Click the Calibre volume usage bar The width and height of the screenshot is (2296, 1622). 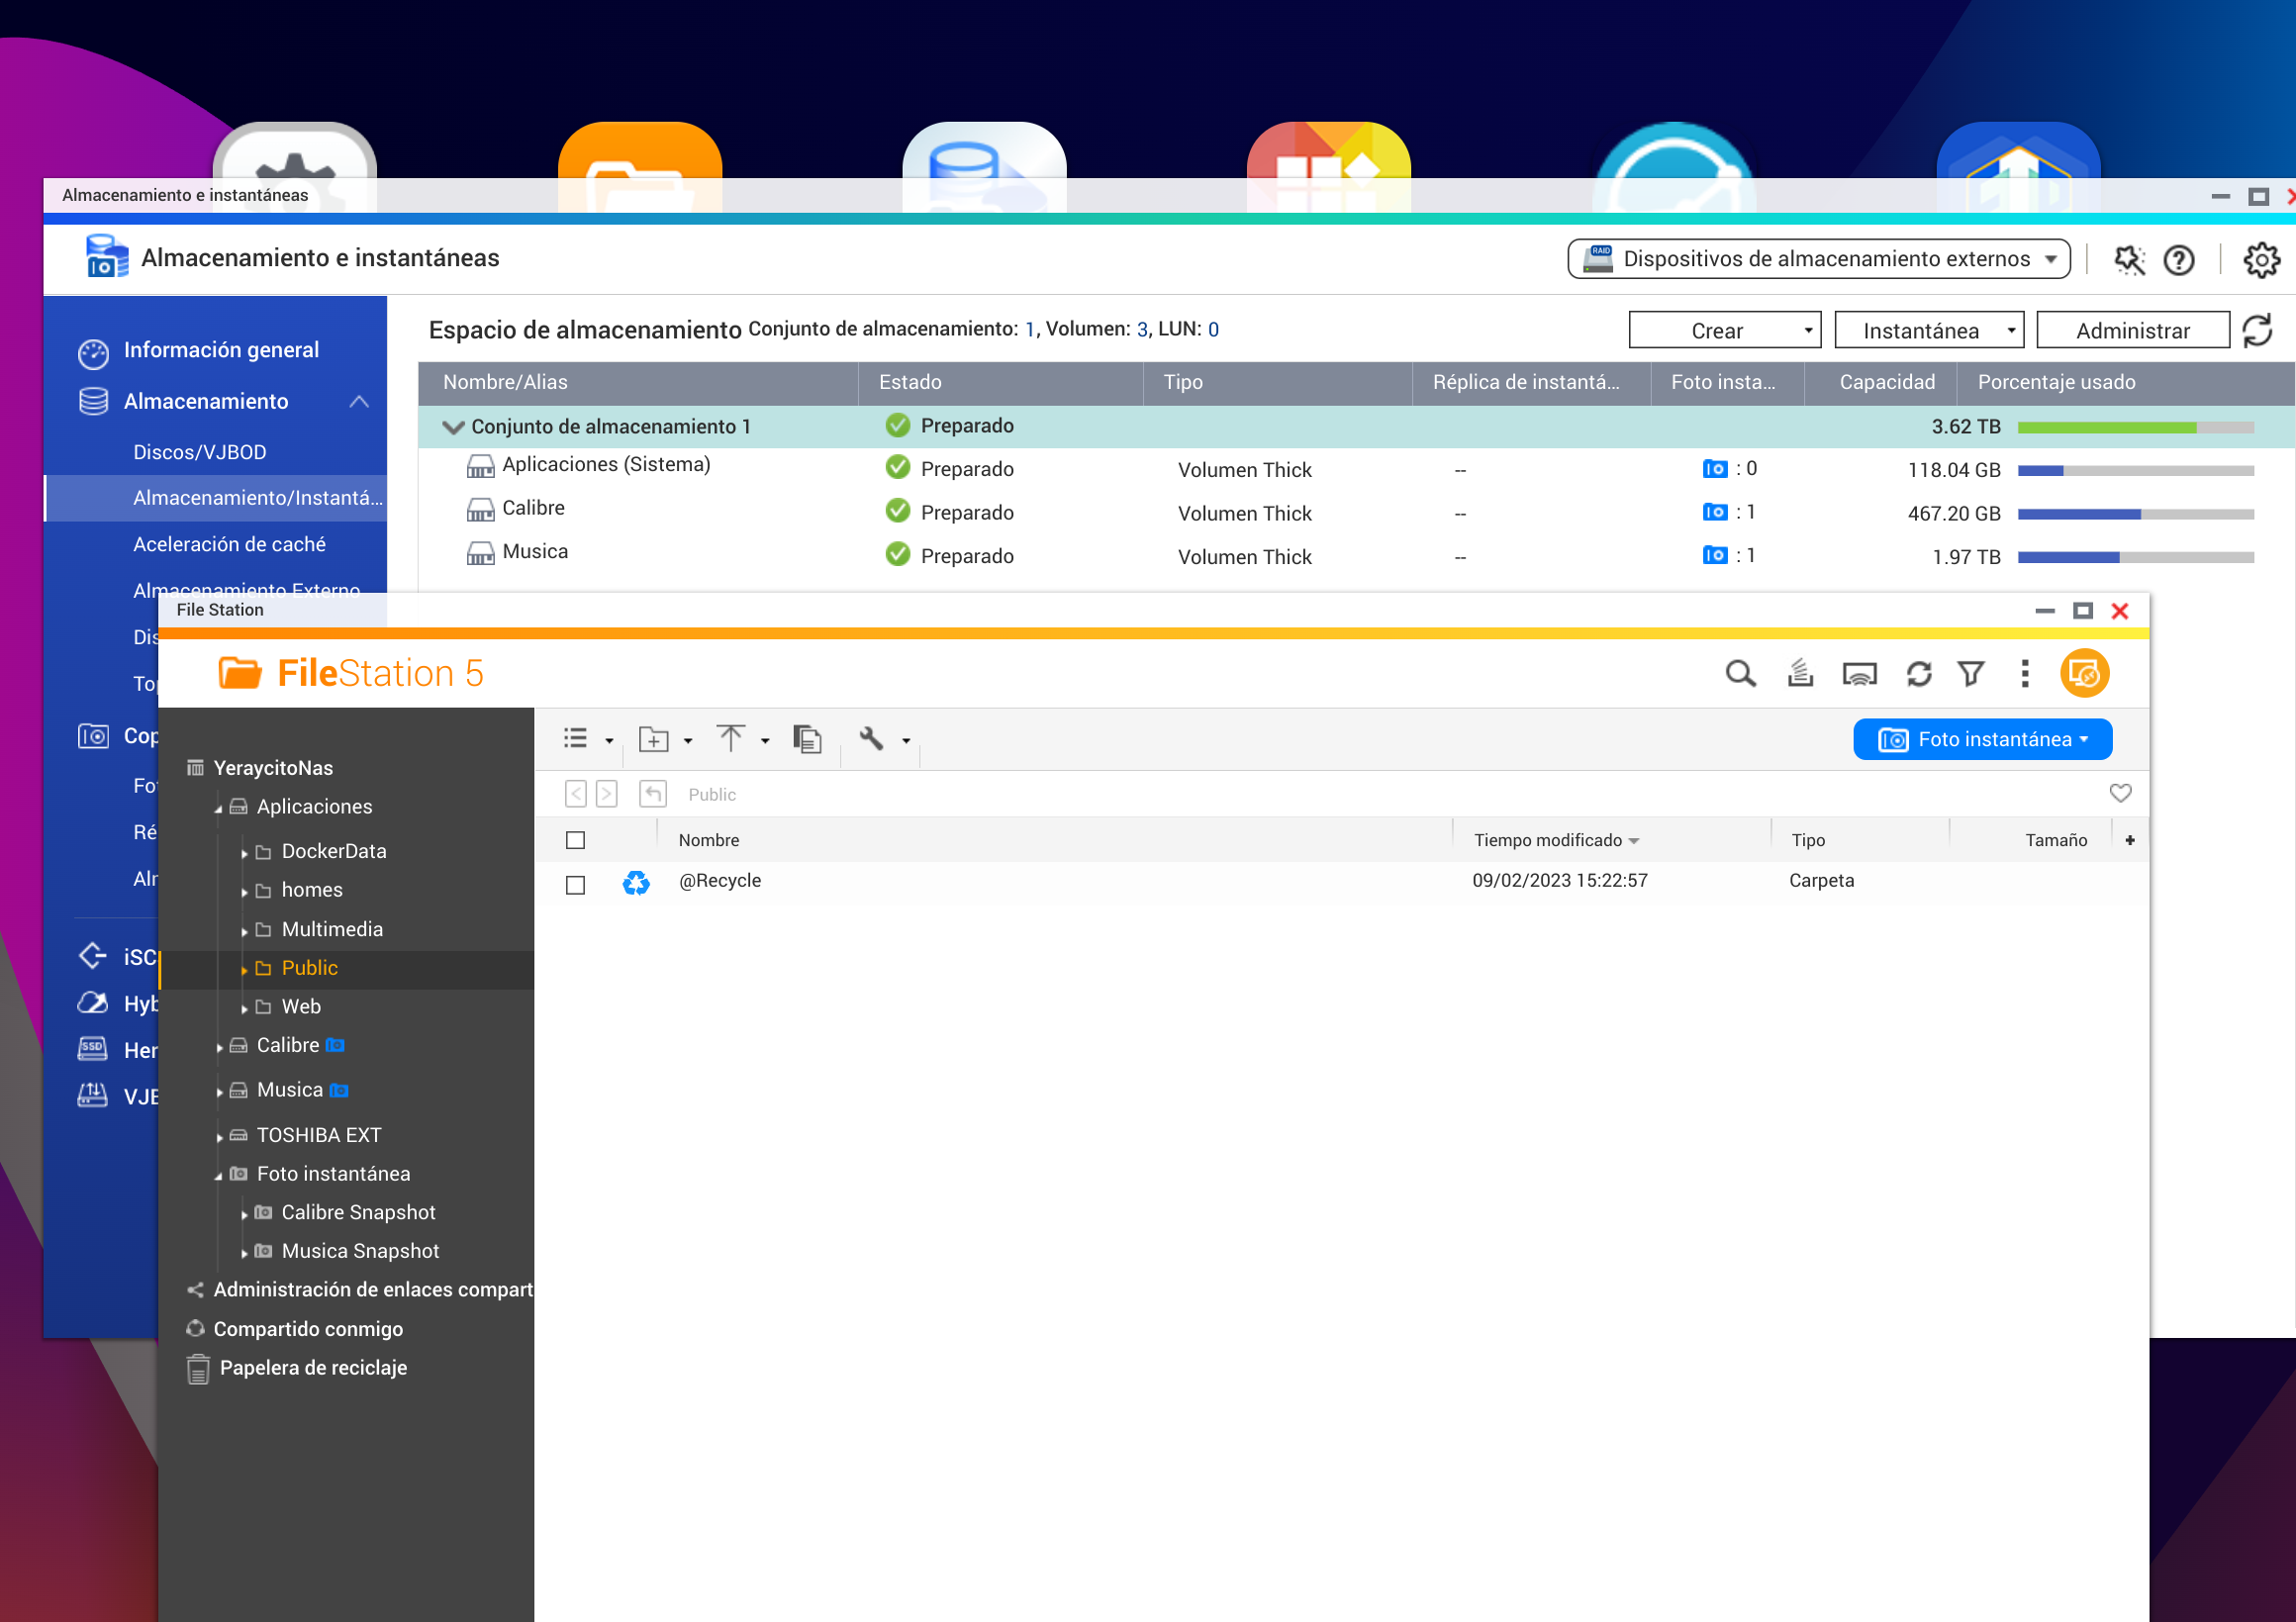(2135, 514)
